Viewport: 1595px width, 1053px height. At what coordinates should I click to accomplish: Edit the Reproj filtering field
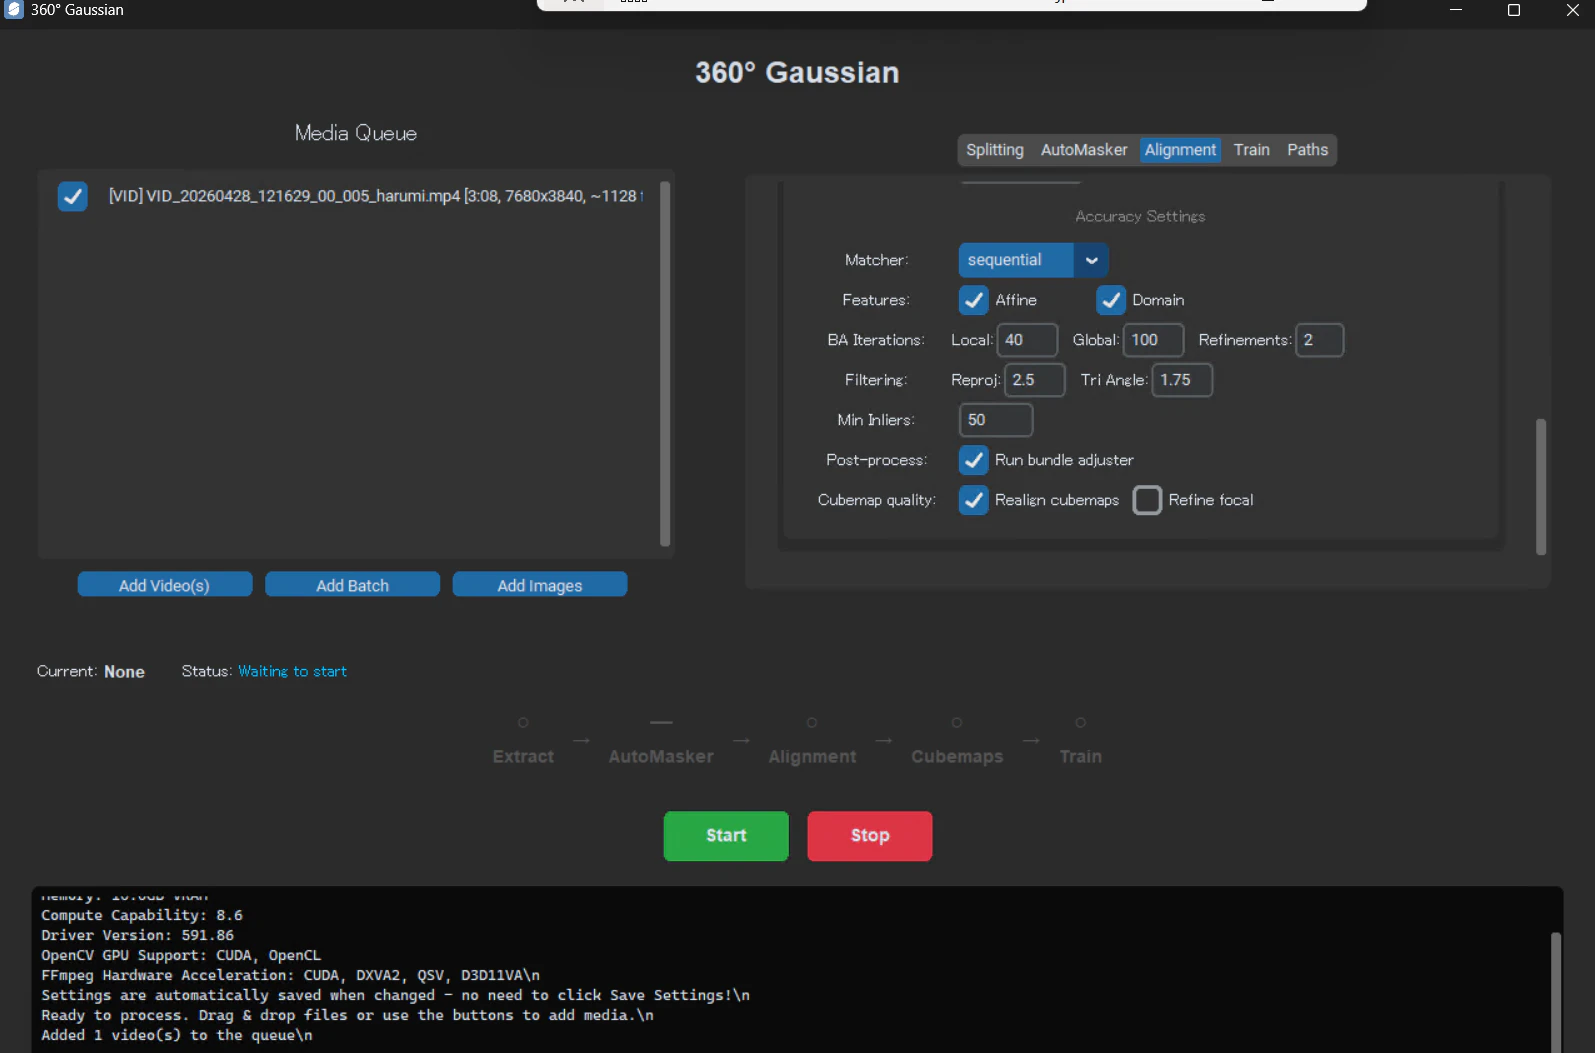[1035, 380]
